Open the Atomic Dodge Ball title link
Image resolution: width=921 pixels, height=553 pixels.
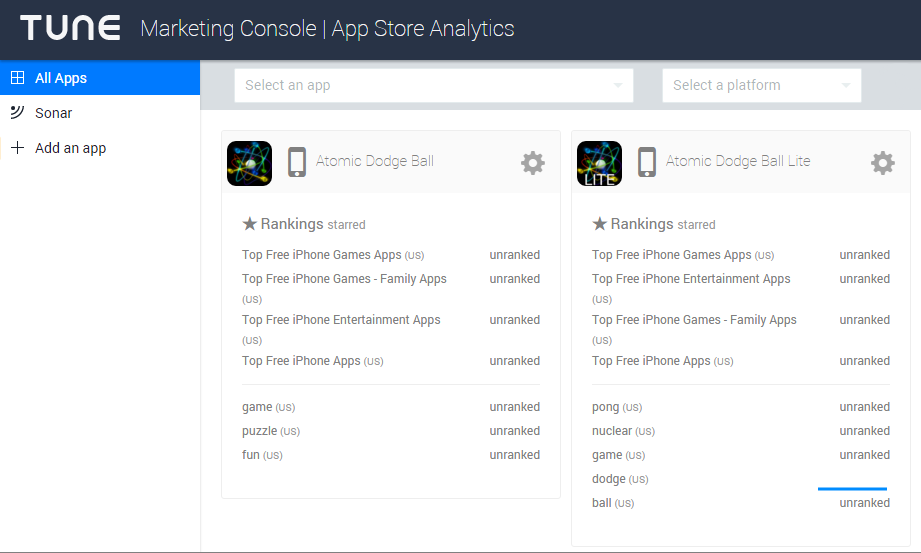click(375, 161)
